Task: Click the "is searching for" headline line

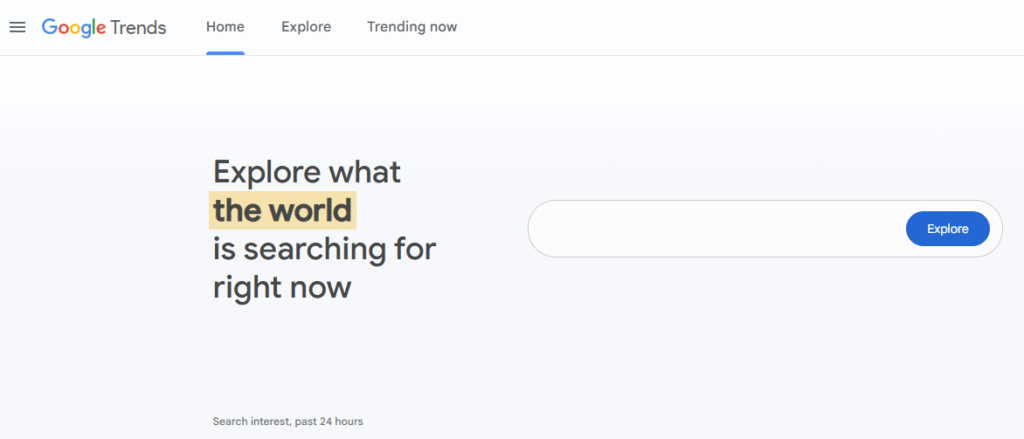Action: click(324, 249)
